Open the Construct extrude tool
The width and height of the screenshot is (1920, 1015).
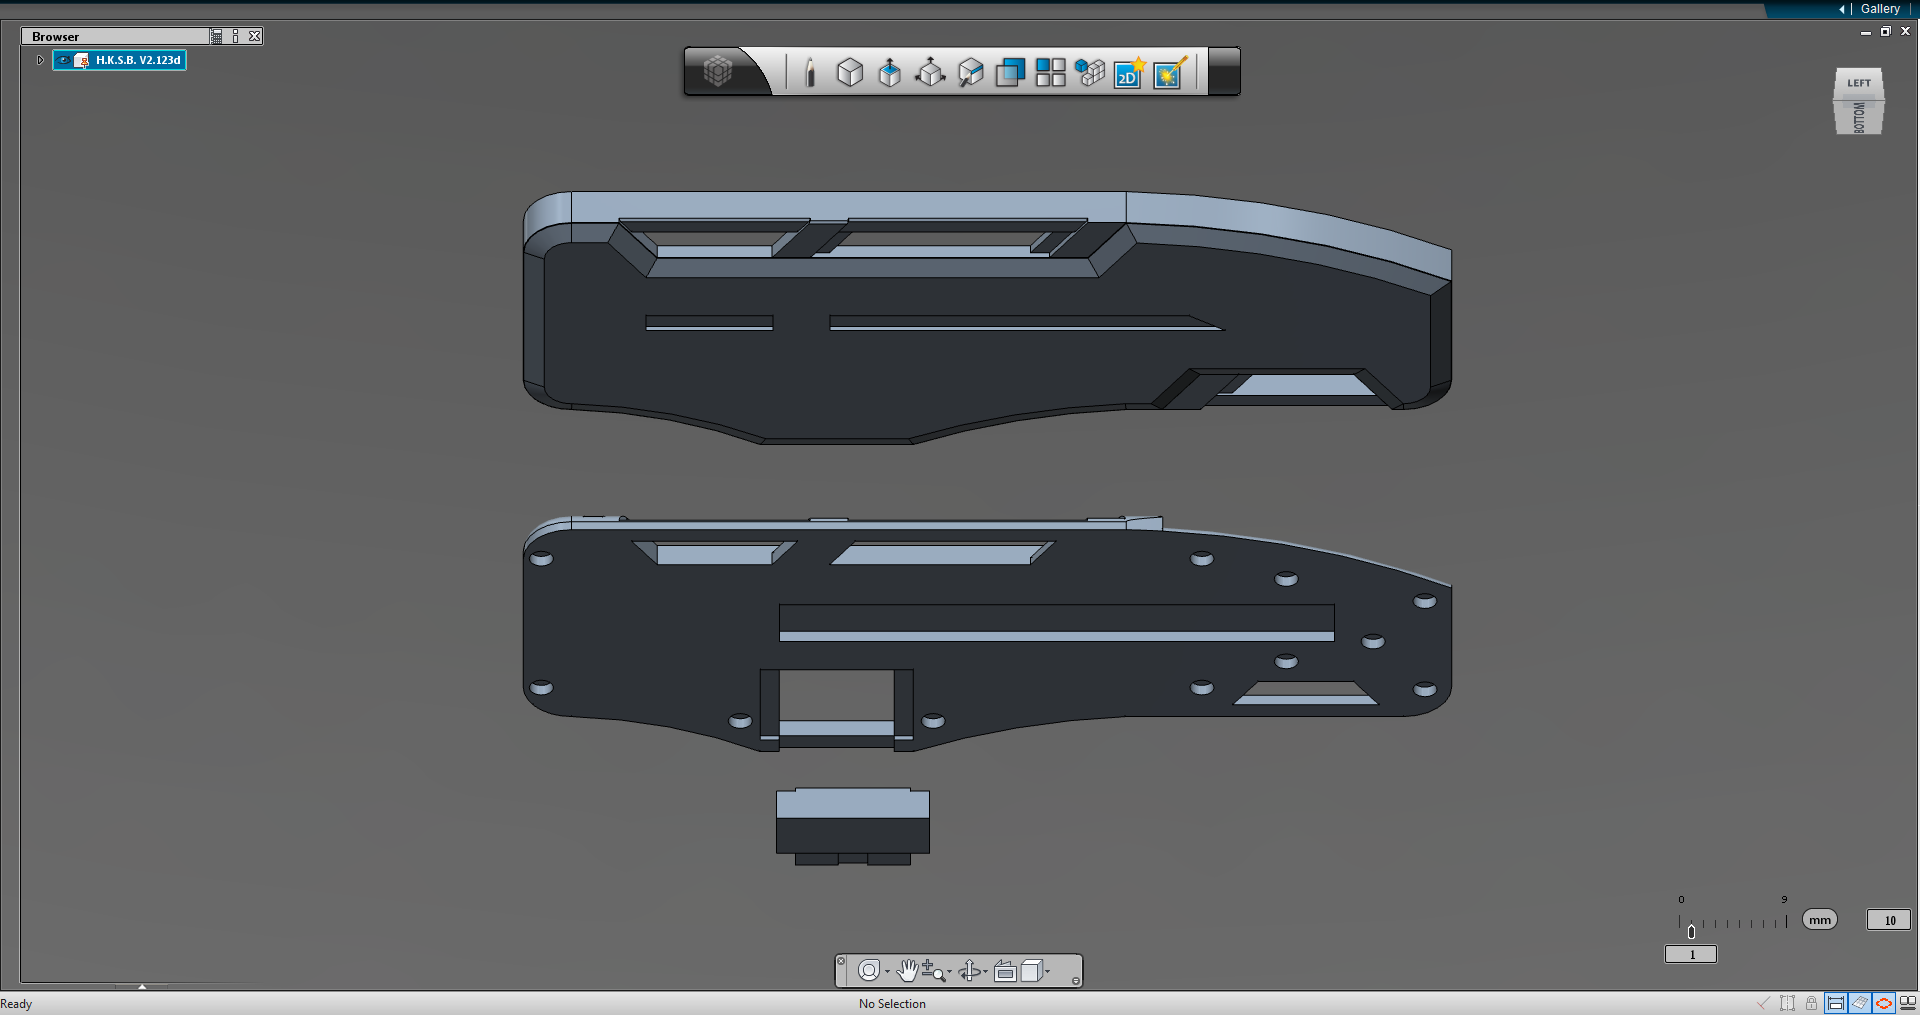(x=889, y=72)
